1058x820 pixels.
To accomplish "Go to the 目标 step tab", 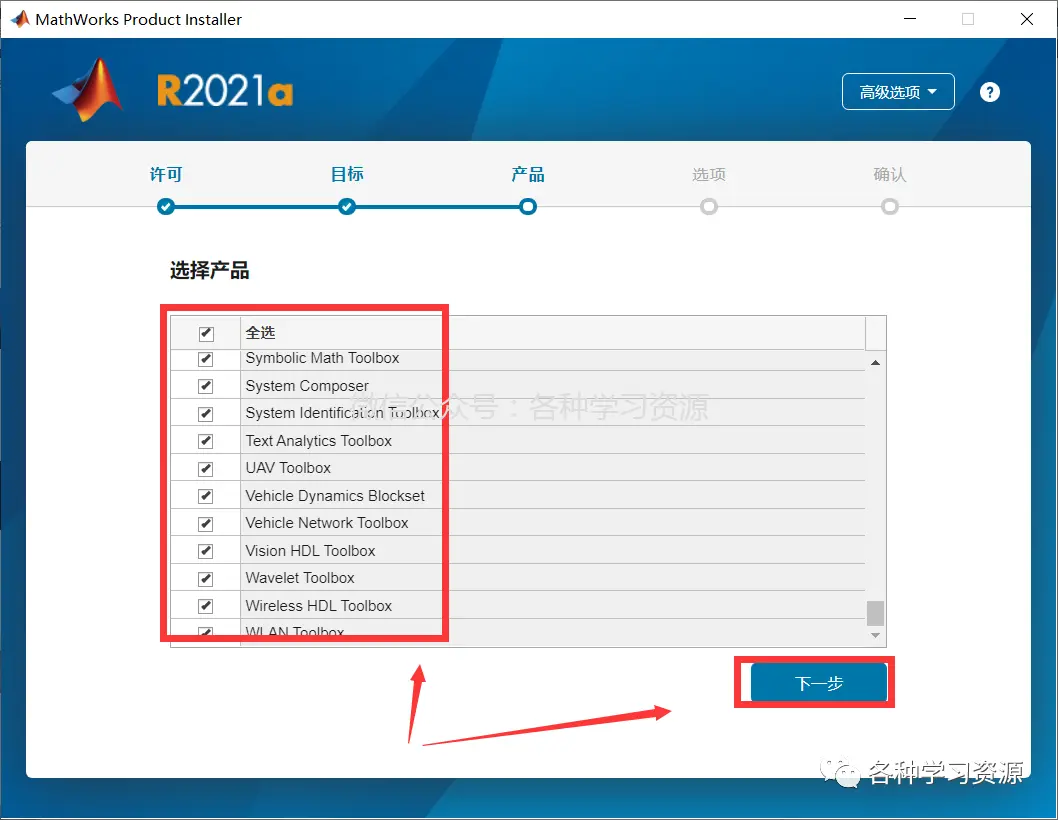I will [x=347, y=175].
